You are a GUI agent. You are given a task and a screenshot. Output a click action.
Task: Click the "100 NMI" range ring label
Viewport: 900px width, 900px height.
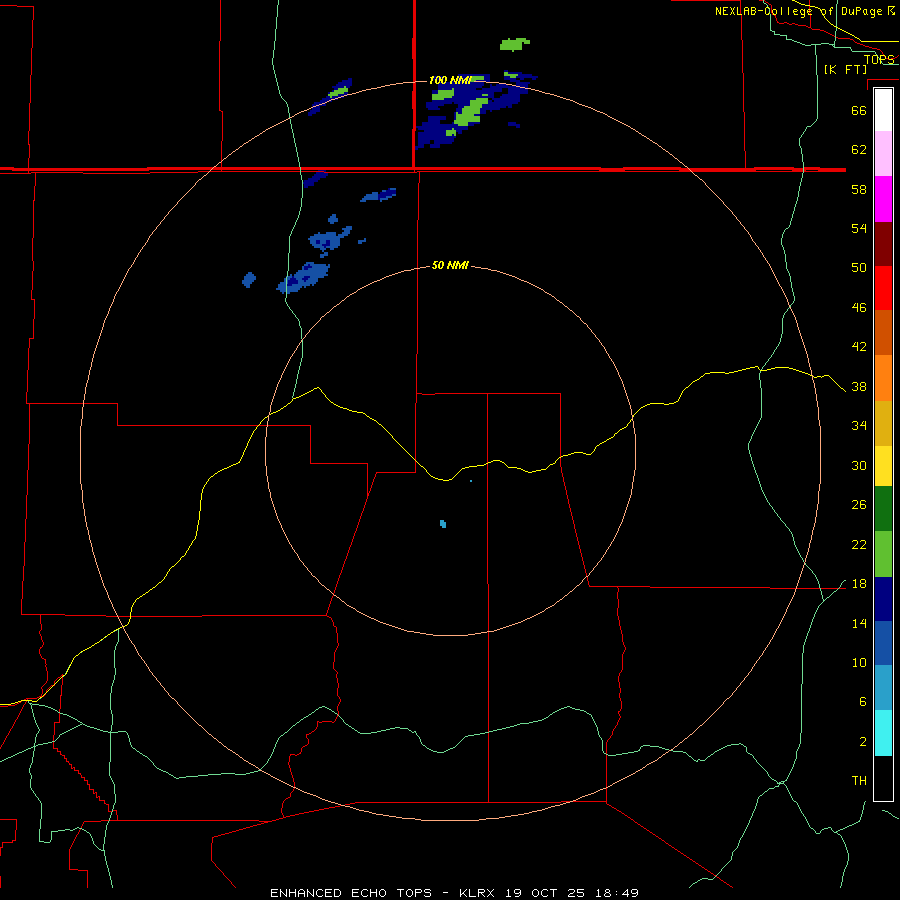(449, 80)
